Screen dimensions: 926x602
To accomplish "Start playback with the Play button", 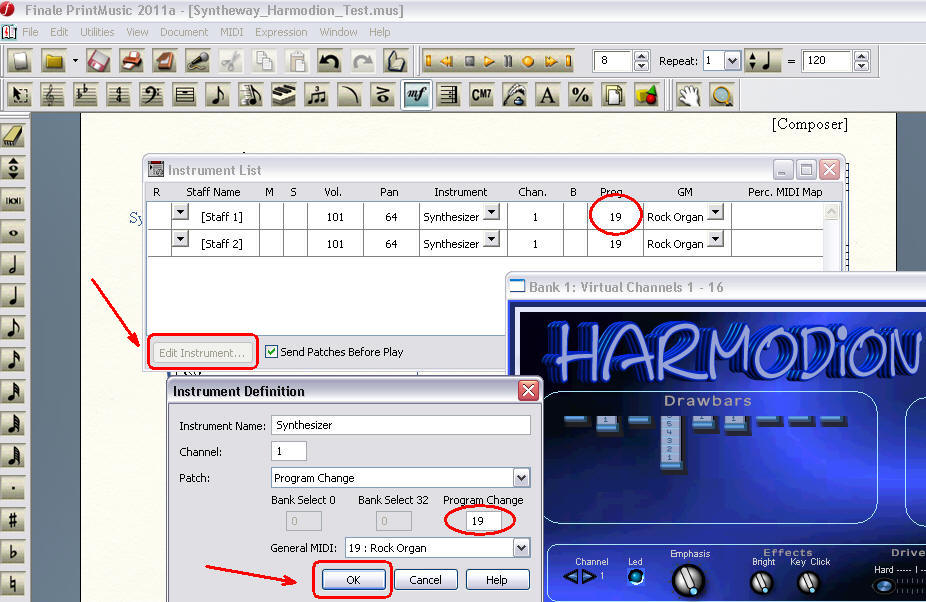I will tap(488, 61).
